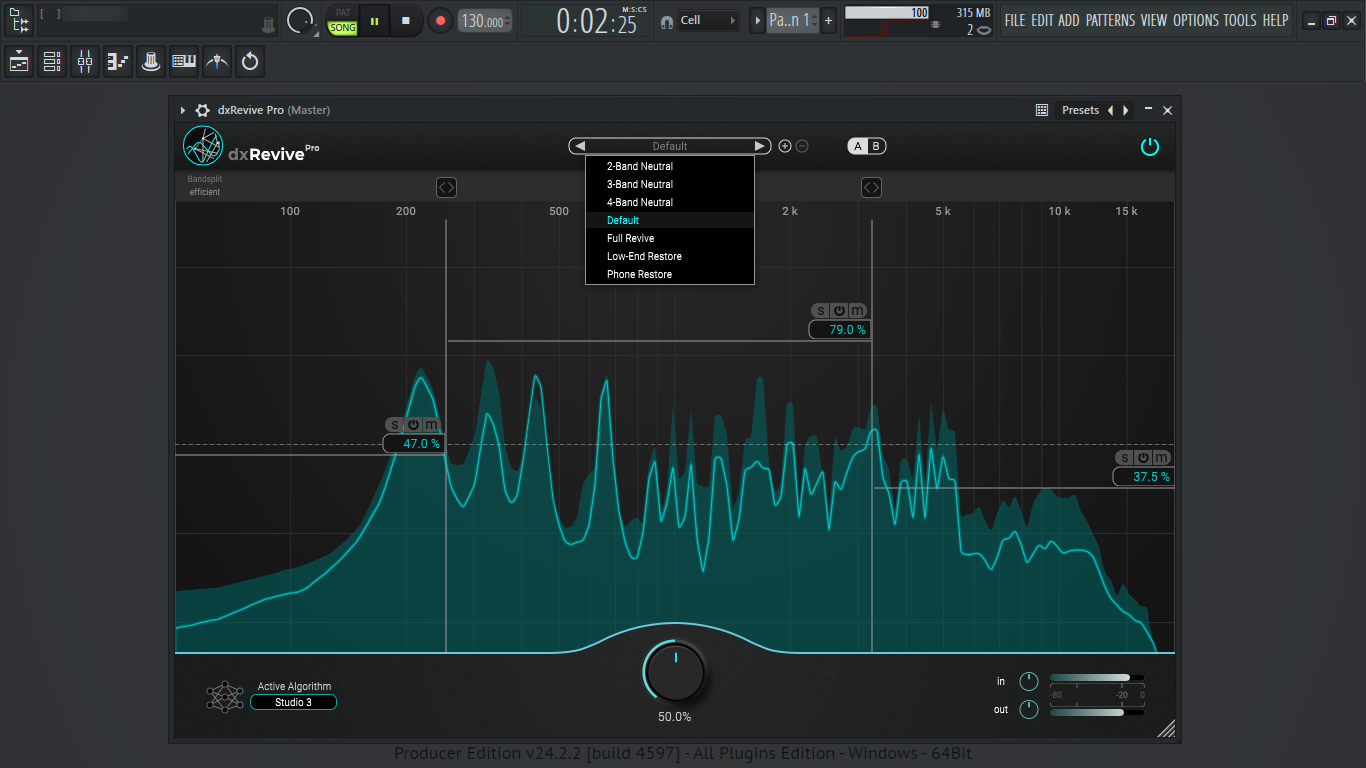Screen dimensions: 1366x768
Task: Select Full Revive preset
Action: click(x=630, y=238)
